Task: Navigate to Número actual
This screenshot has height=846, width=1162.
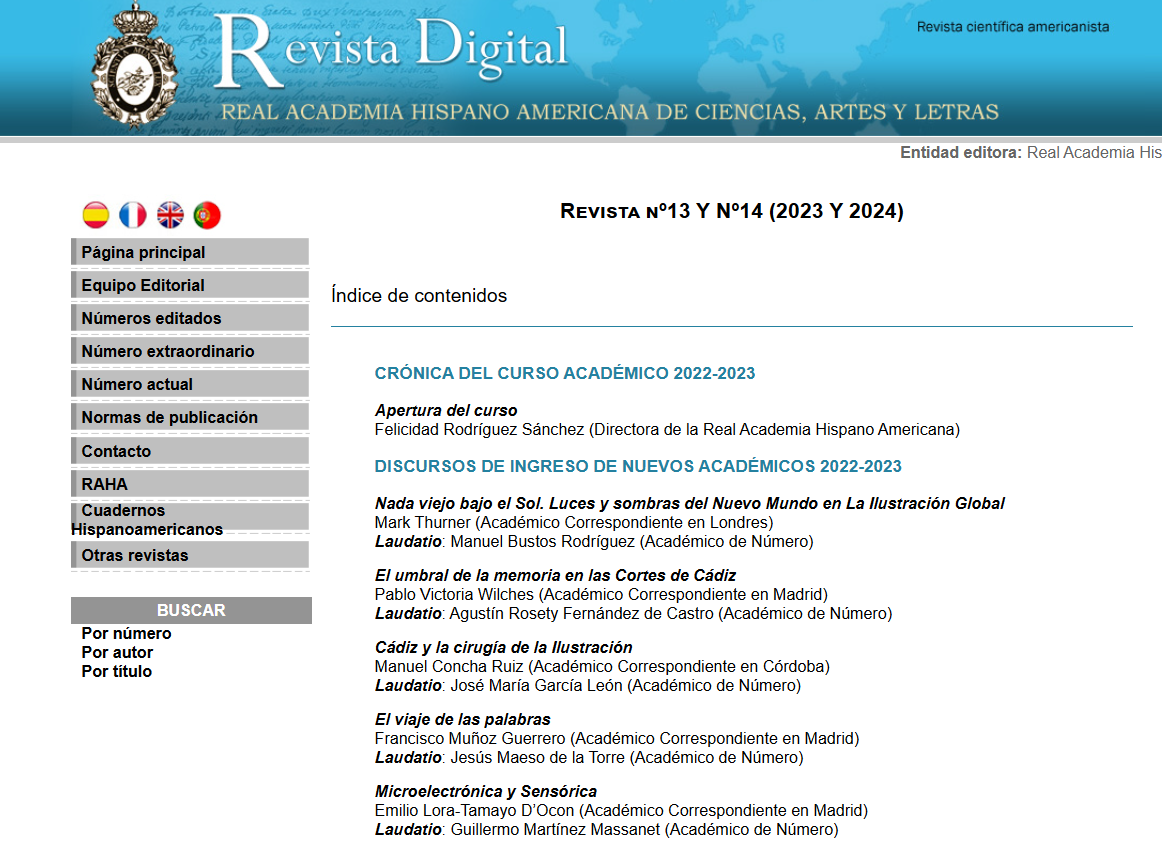Action: coord(137,384)
